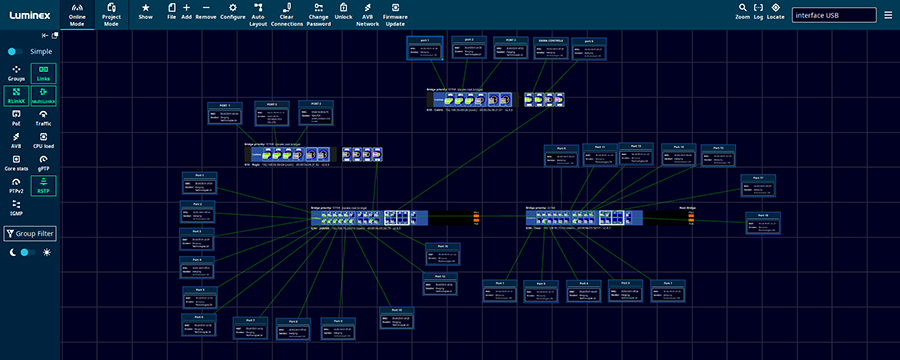
Task: Select the Port 12 device card
Action: (440, 284)
